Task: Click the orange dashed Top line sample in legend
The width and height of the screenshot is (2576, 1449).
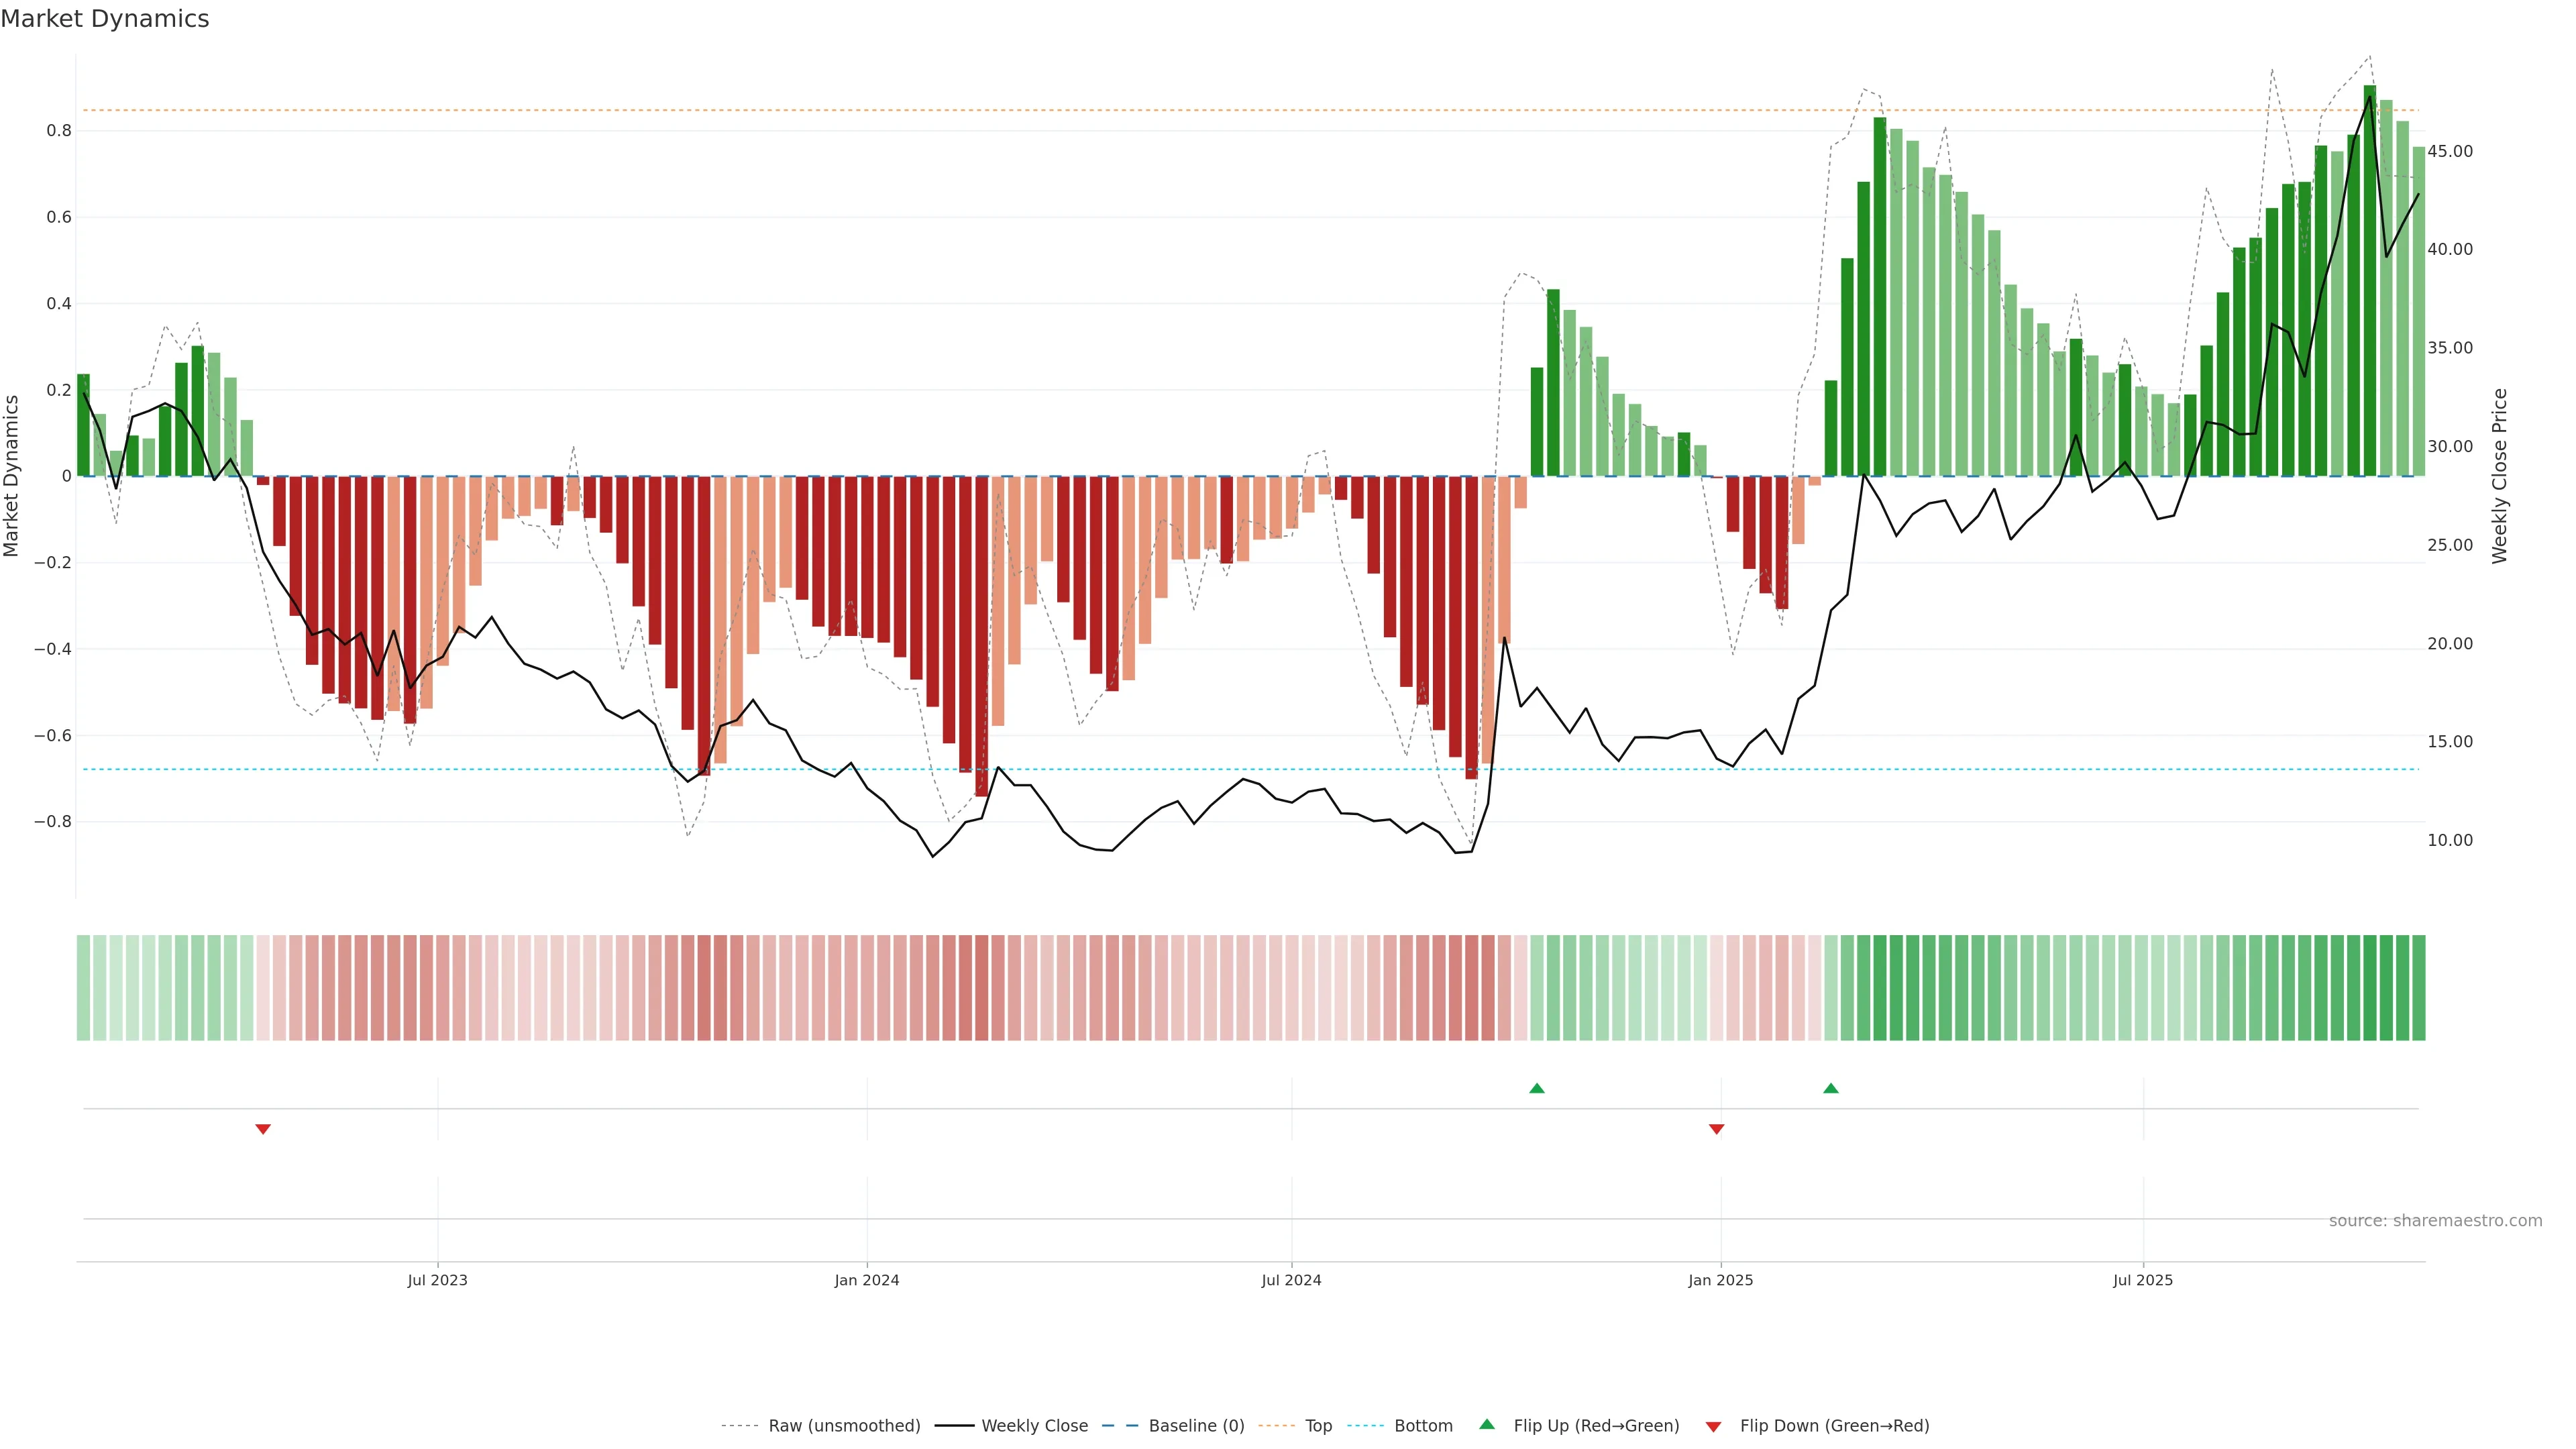Action: click(1276, 1426)
